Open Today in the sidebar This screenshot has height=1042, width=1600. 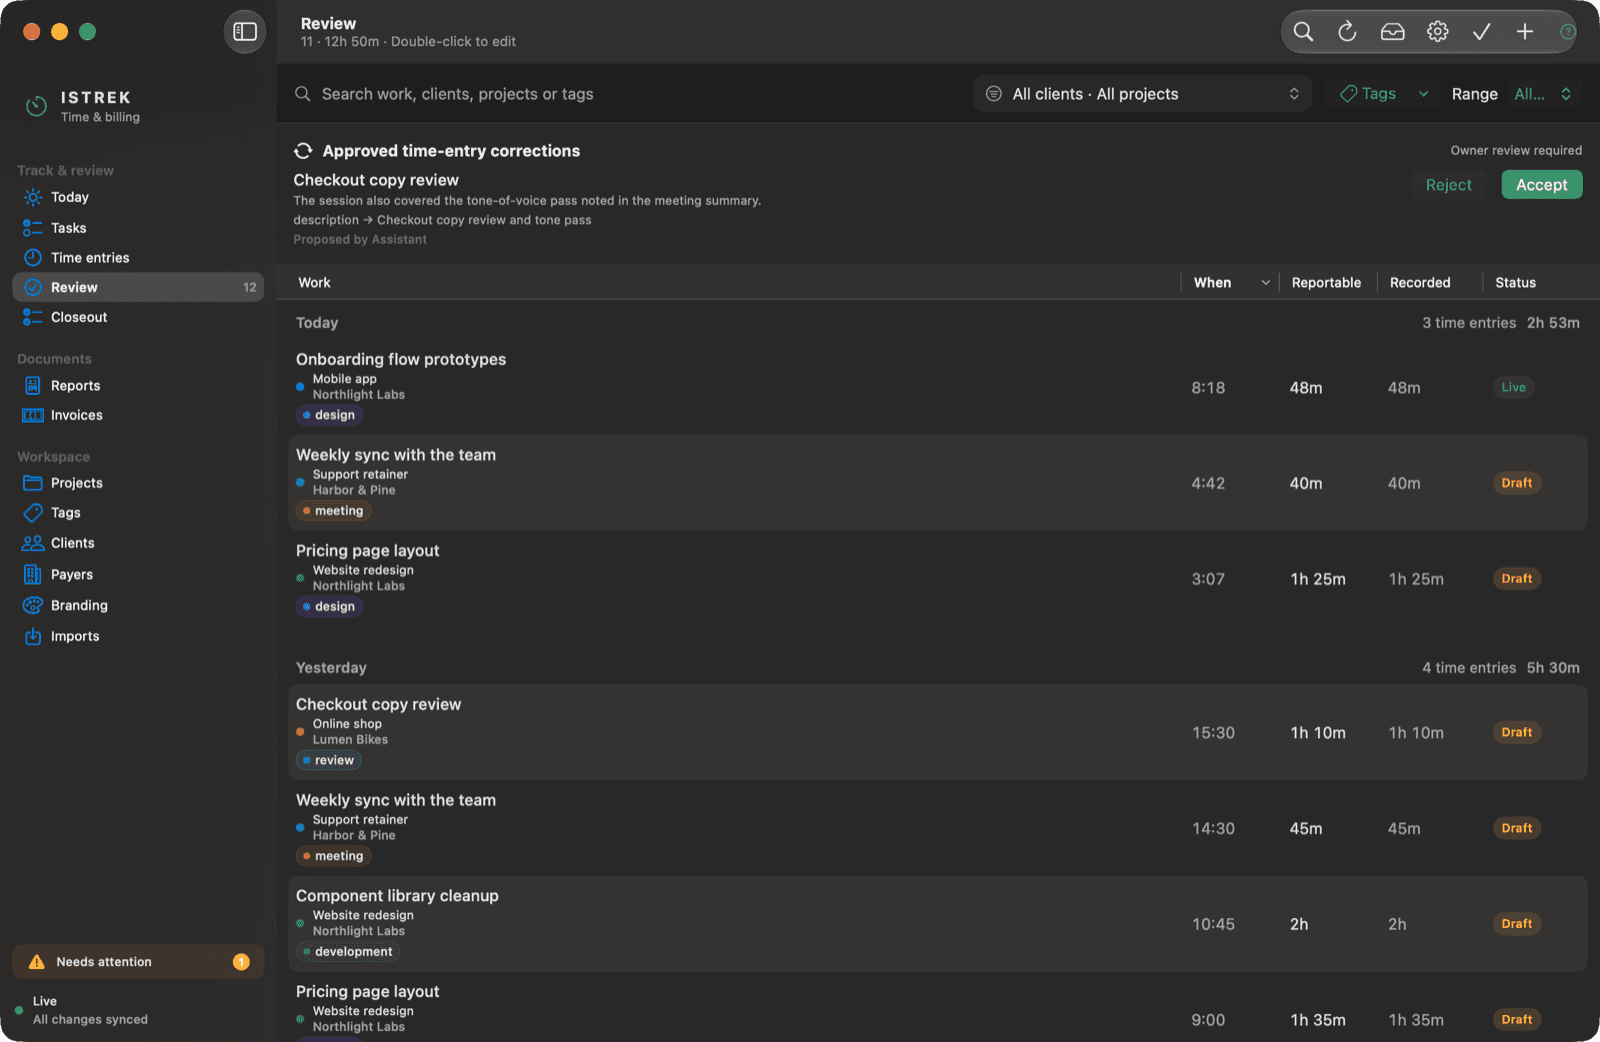[138, 197]
